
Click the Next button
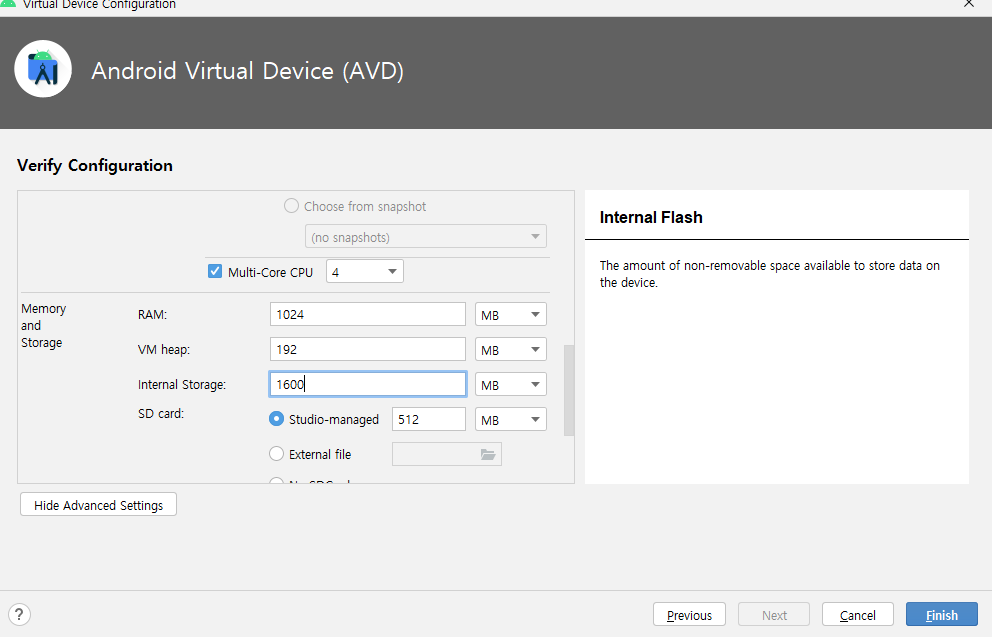tap(774, 615)
